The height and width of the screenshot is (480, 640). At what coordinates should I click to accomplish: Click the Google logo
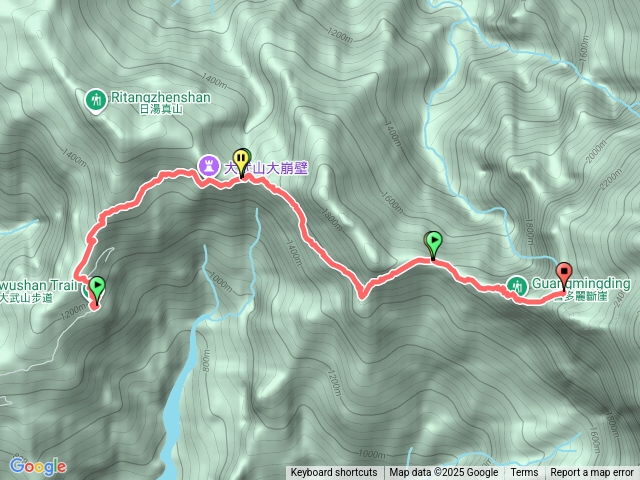(38, 466)
